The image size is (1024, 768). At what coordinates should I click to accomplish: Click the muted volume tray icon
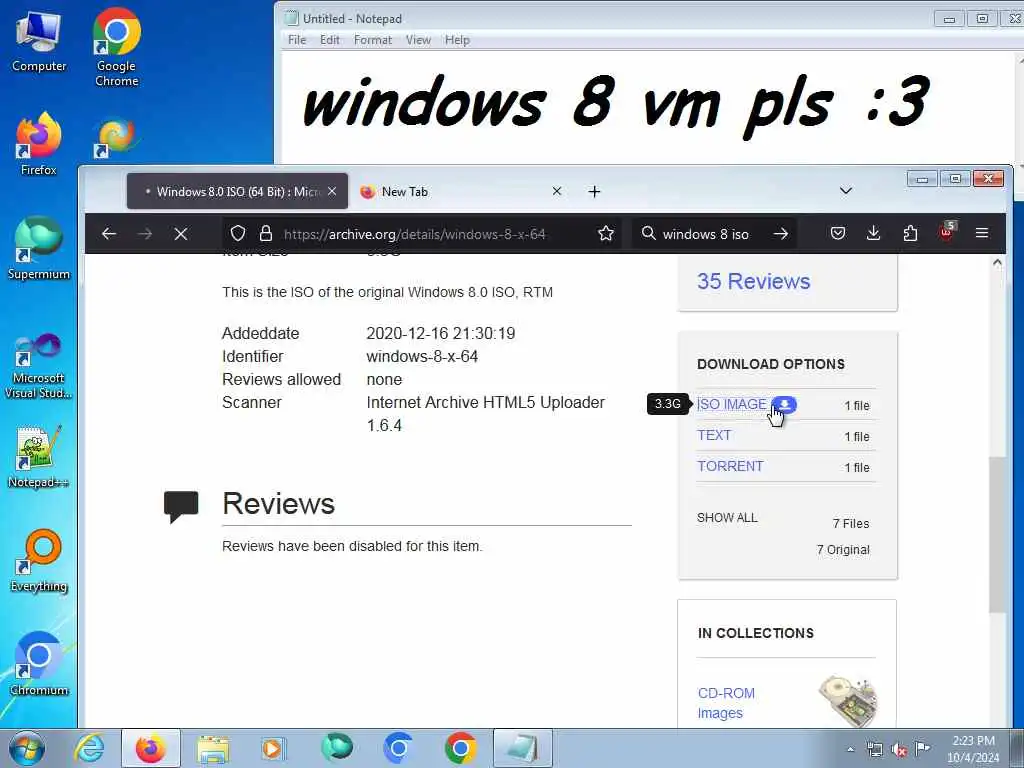(x=899, y=750)
